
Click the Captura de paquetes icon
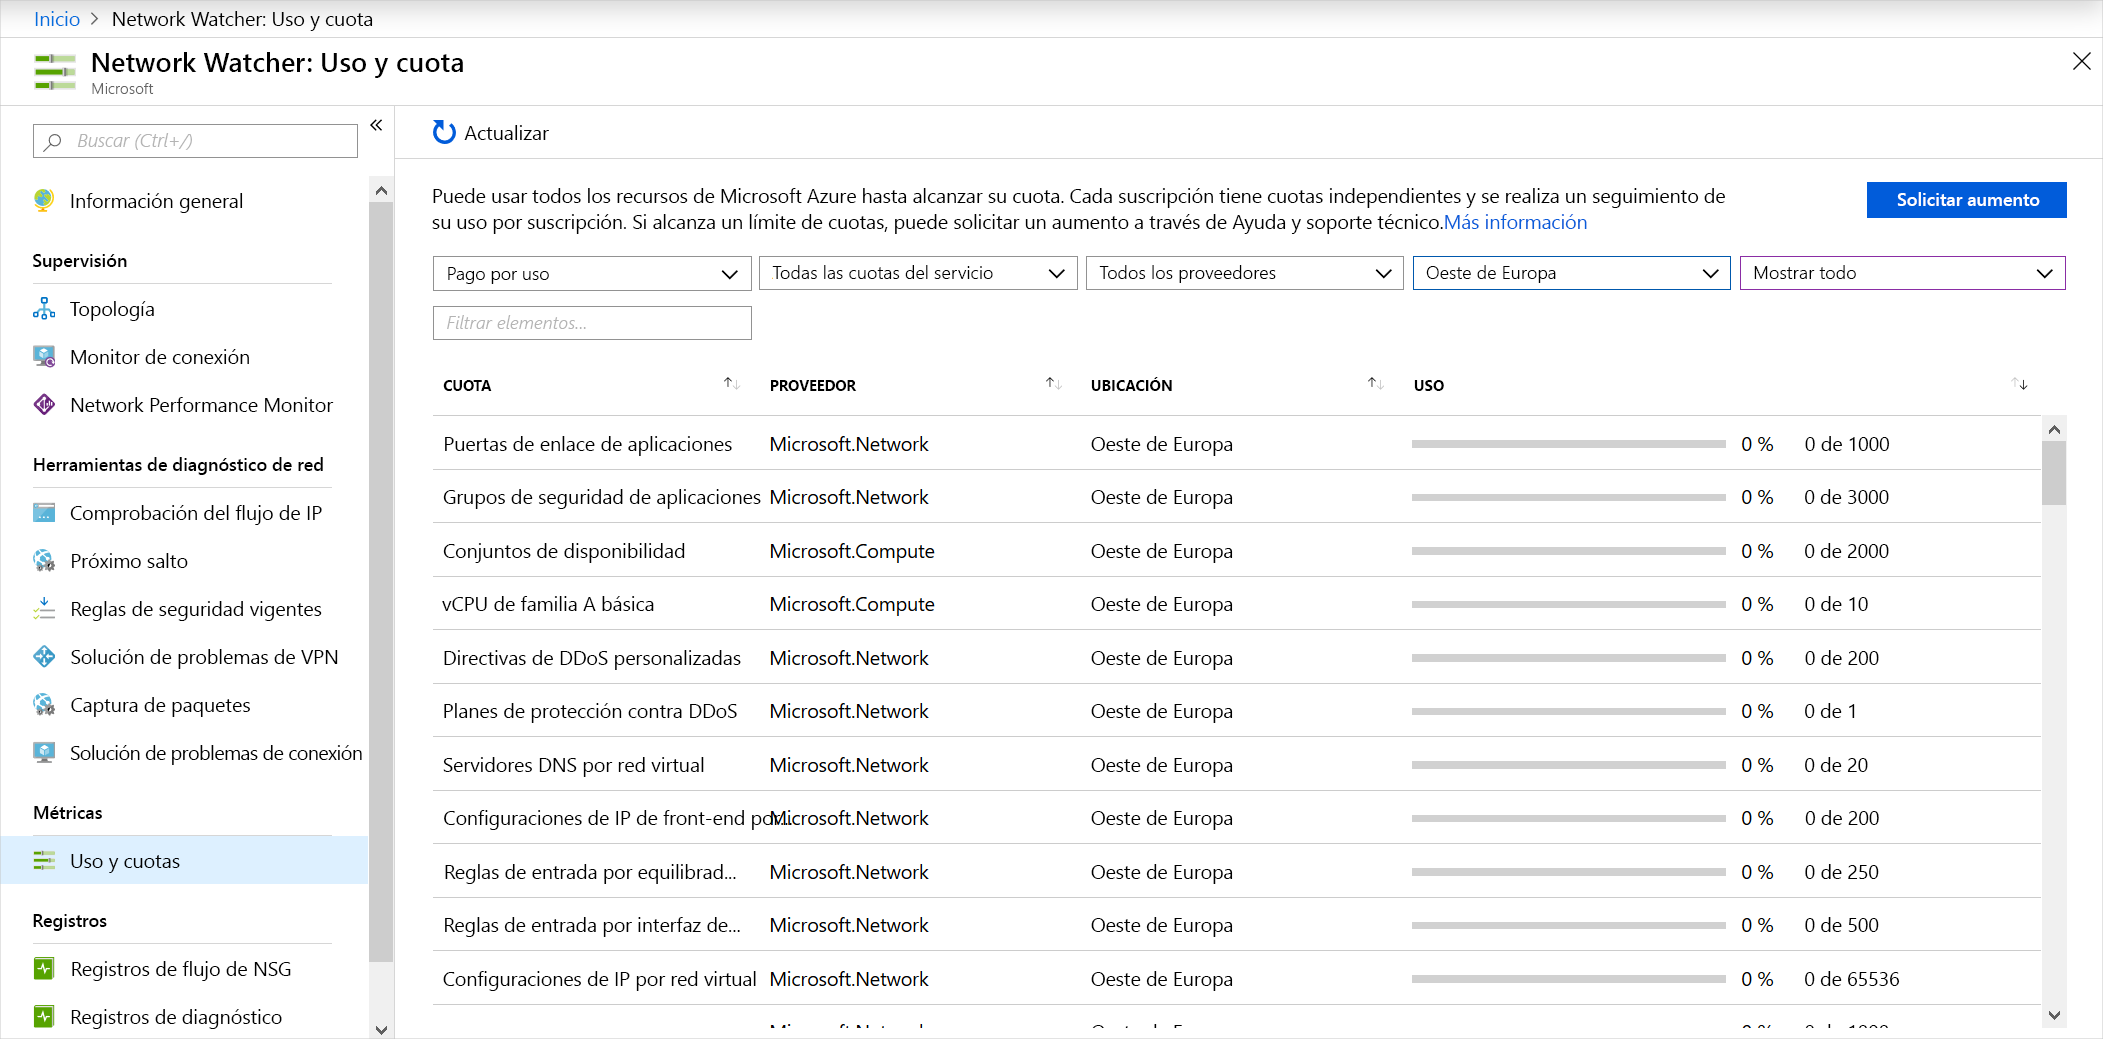click(44, 704)
